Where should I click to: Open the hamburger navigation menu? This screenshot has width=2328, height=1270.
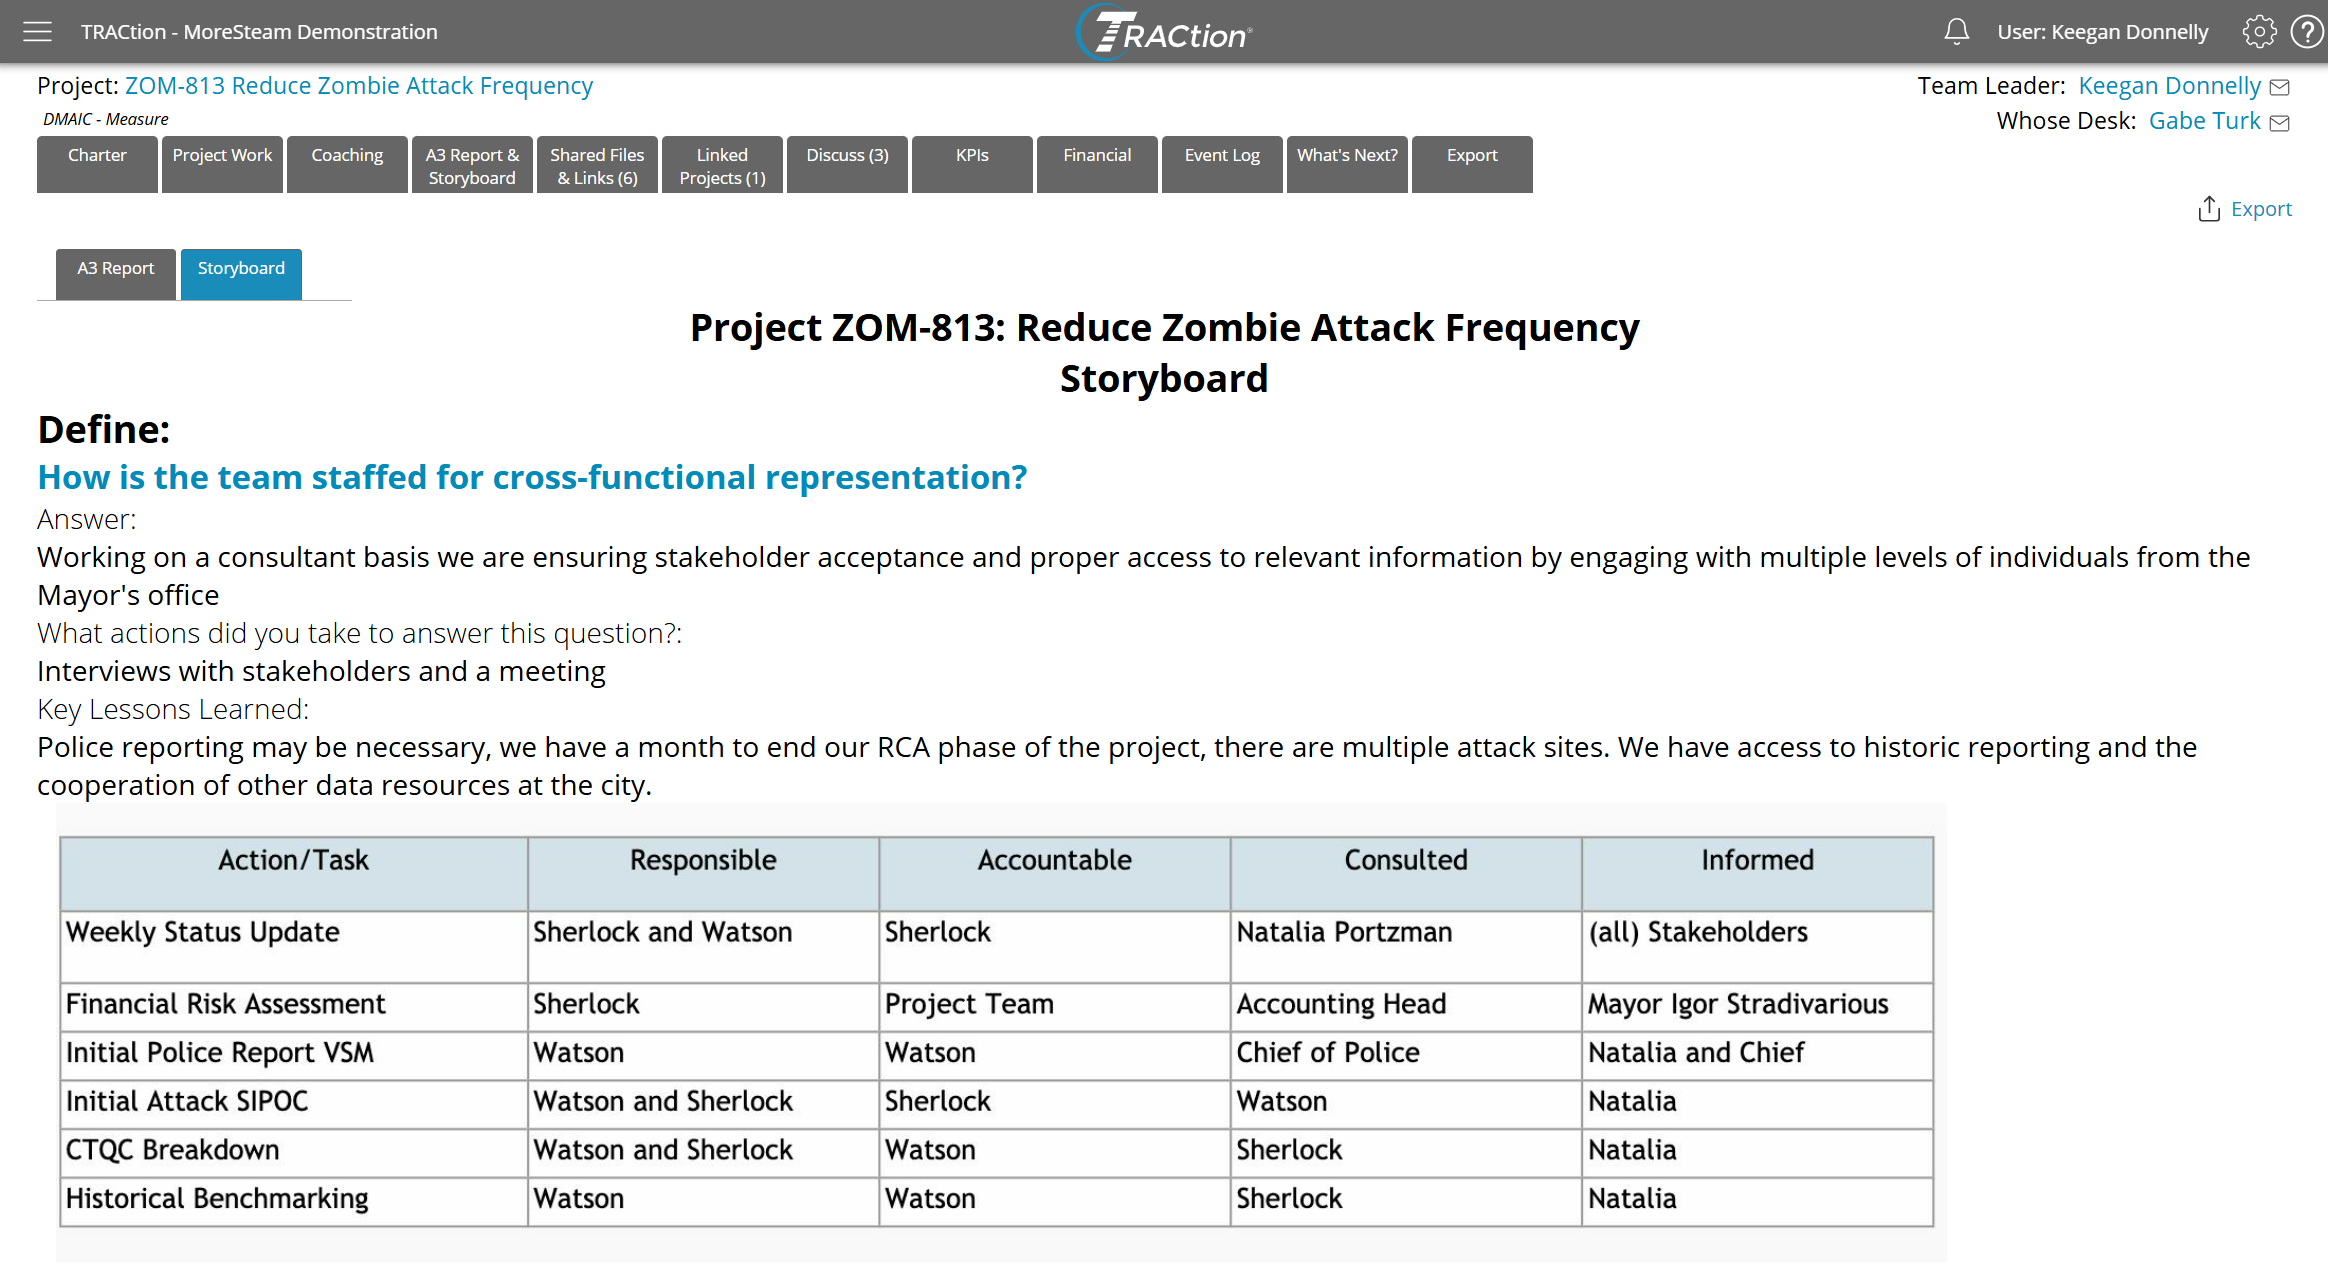coord(37,32)
